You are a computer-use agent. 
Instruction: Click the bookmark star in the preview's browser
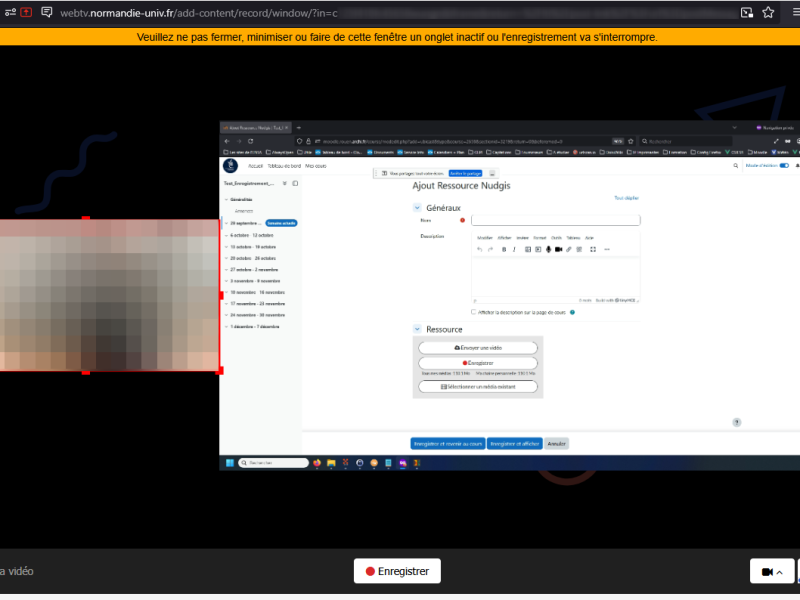[x=631, y=141]
